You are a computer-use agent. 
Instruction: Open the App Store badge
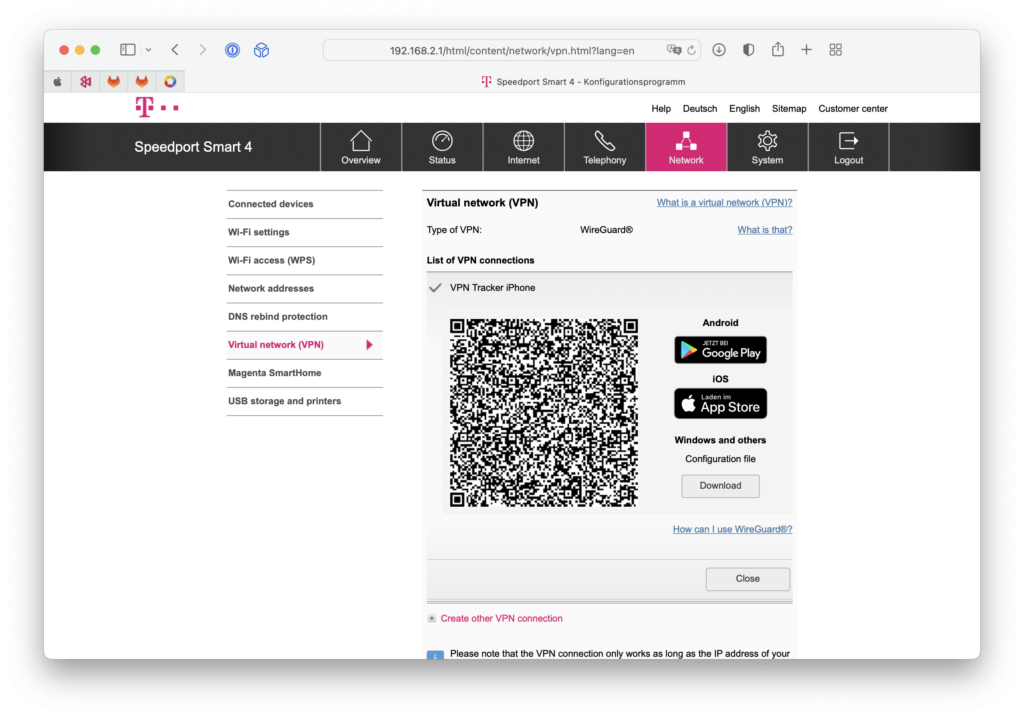coord(720,404)
